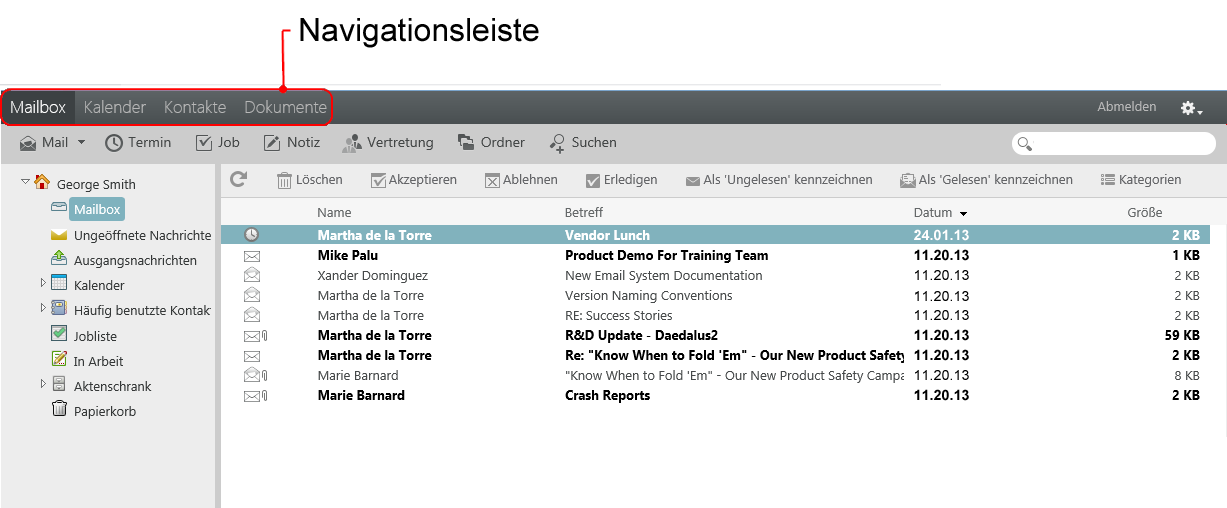Expand the Aktenschrank folder
1227x508 pixels.
tap(43, 384)
